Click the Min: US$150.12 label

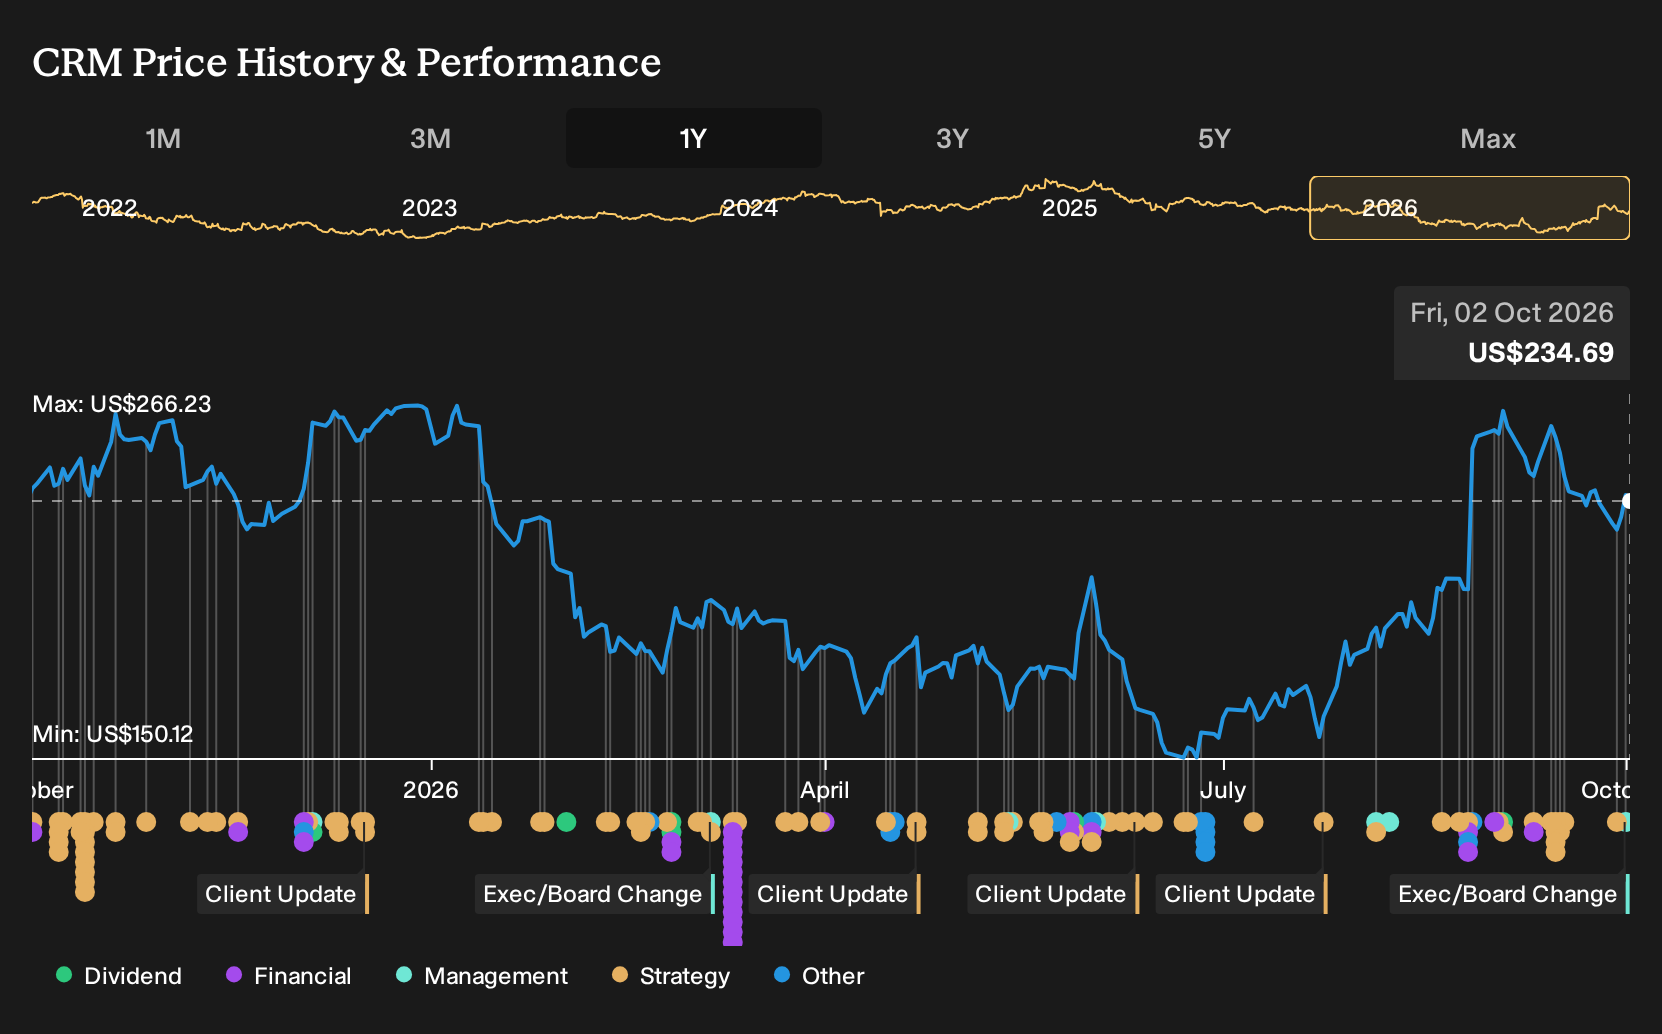(113, 734)
